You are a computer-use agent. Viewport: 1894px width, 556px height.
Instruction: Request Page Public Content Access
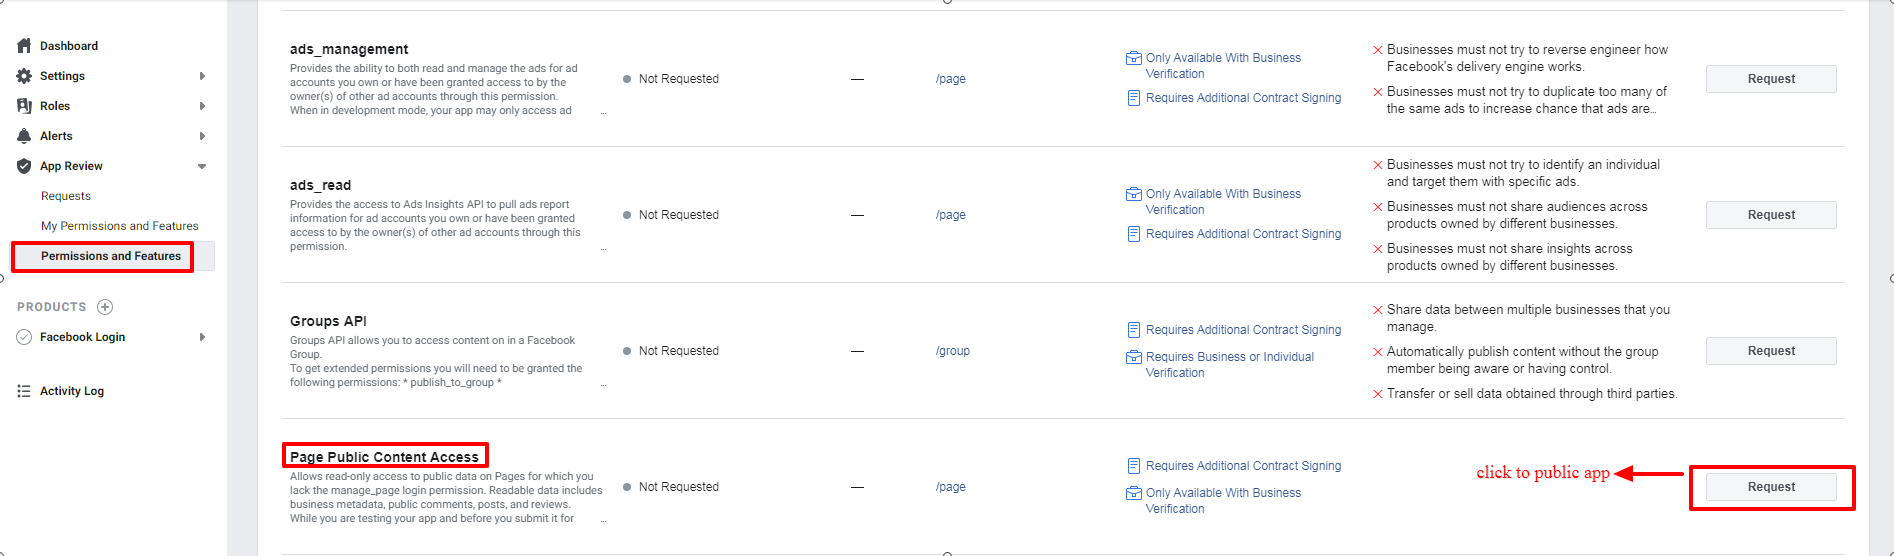(1770, 487)
